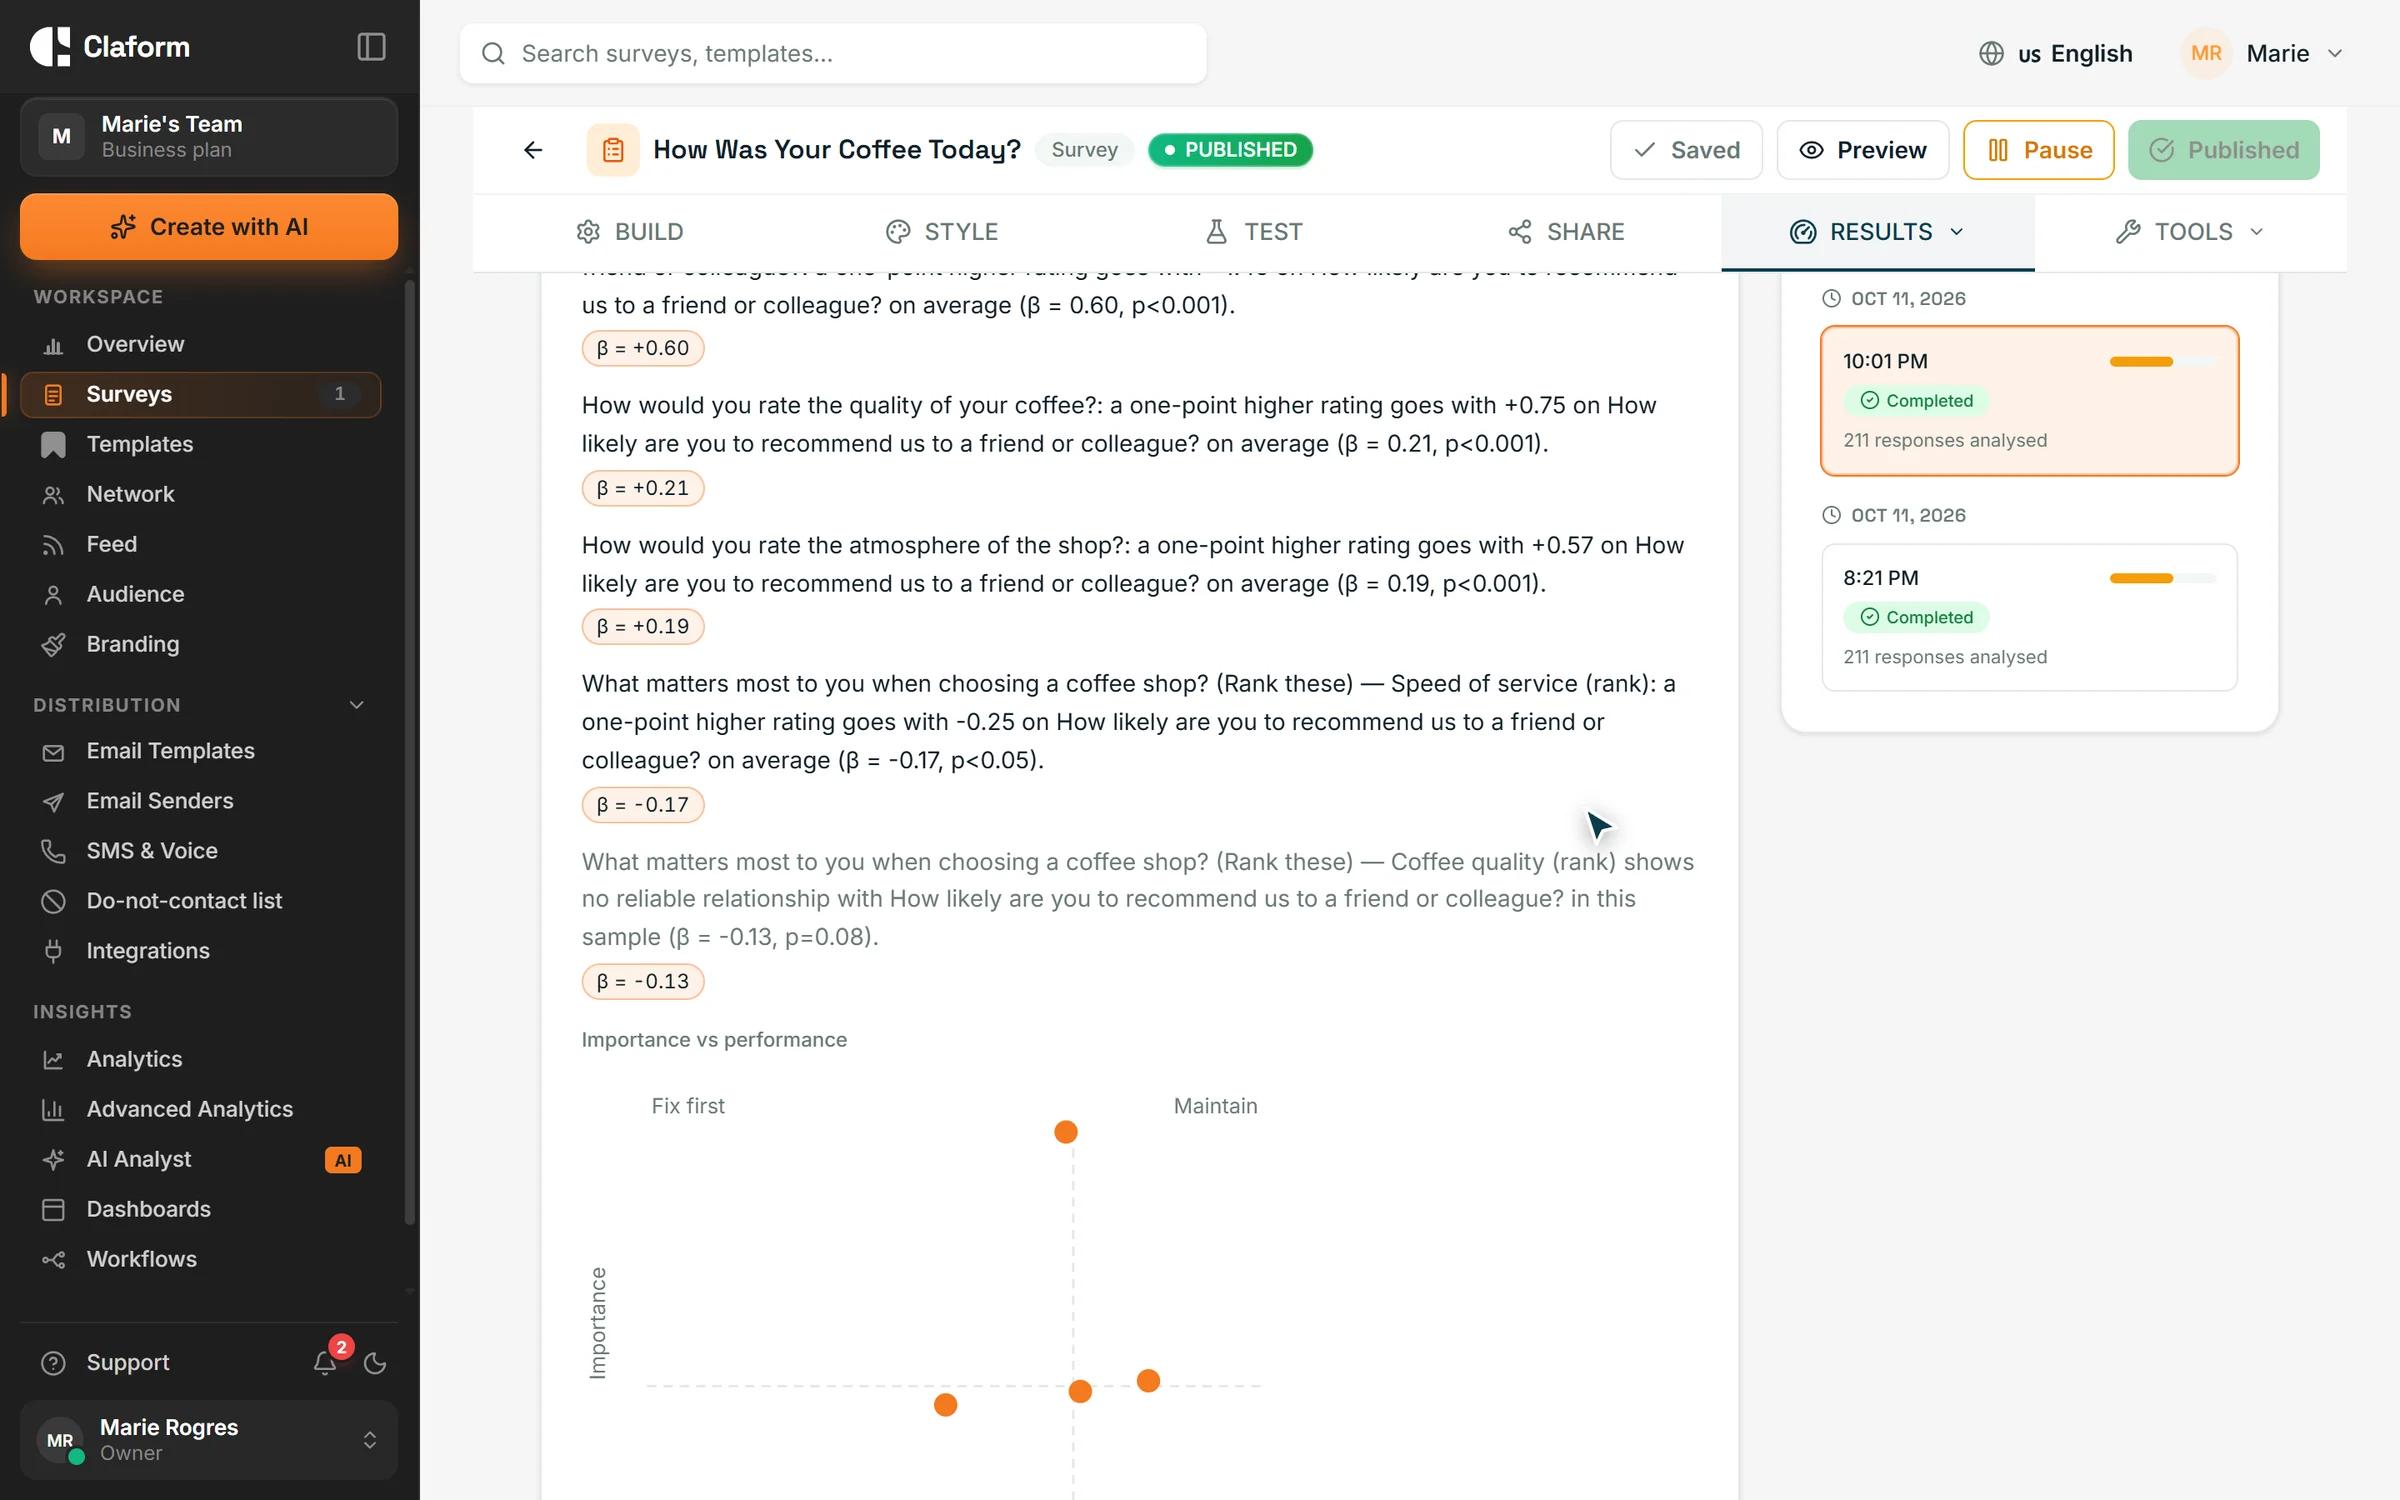Switch to the Share tab

pyautogui.click(x=1566, y=232)
